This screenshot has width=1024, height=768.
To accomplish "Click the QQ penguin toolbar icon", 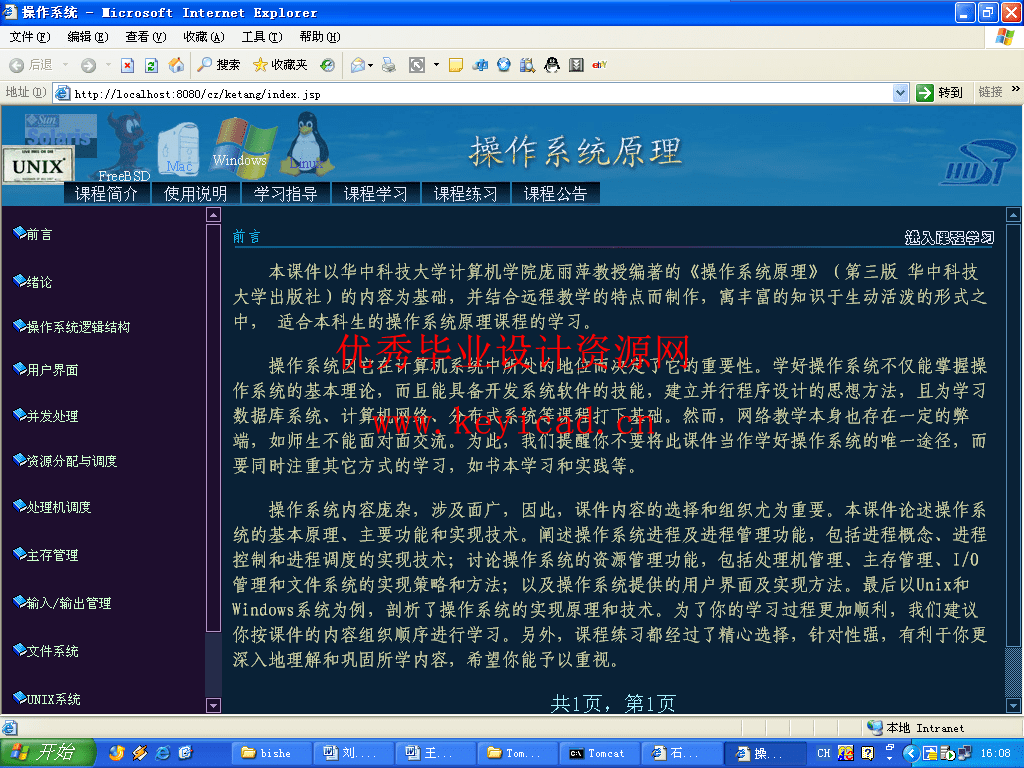I will (x=551, y=65).
